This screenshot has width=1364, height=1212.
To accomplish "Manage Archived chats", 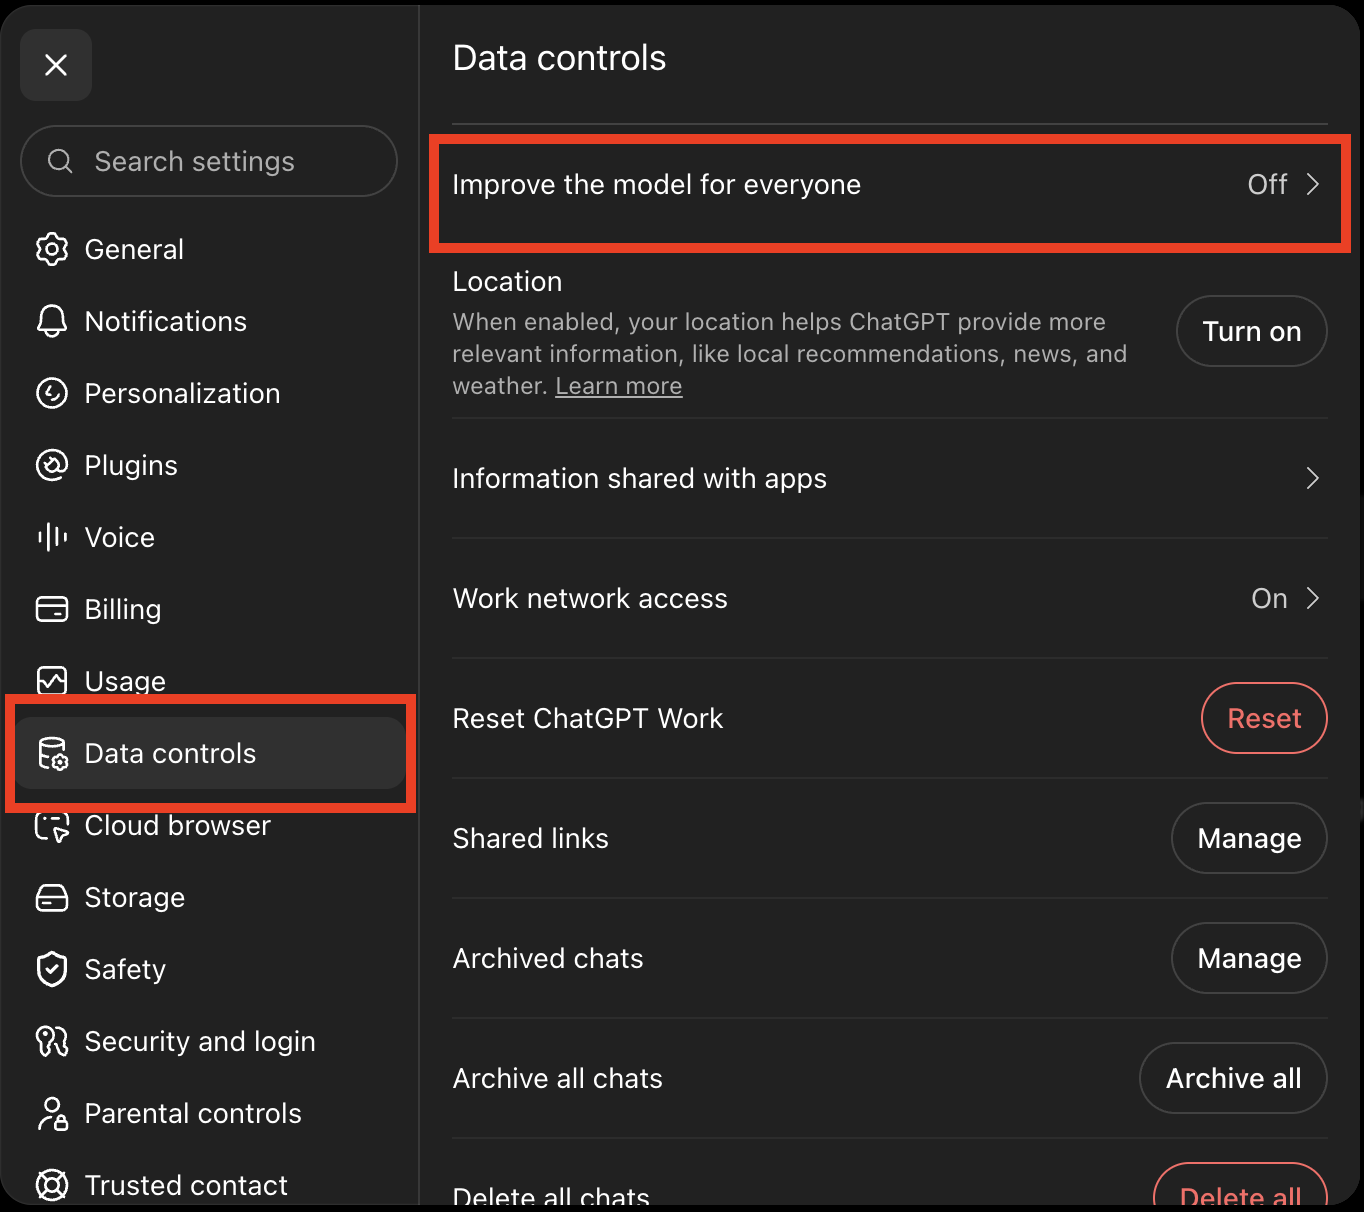I will point(1249,958).
